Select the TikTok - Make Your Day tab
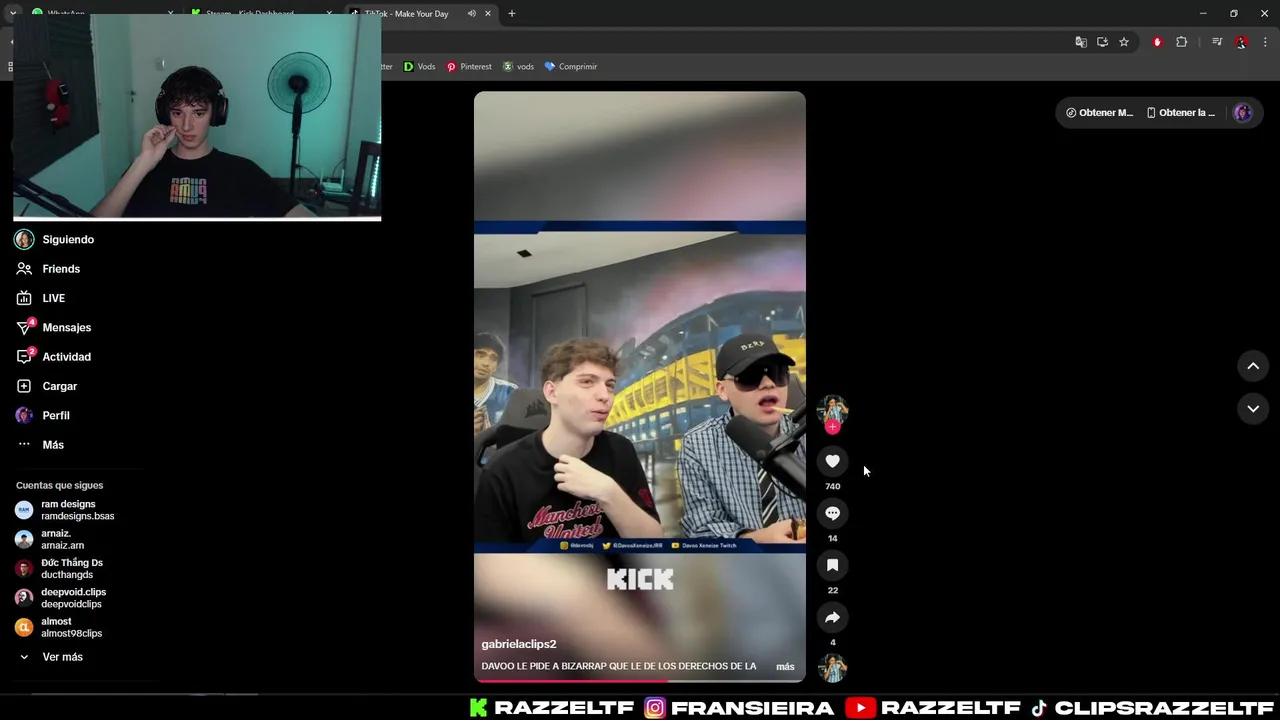Screen dimensions: 1280x720 [420, 13]
